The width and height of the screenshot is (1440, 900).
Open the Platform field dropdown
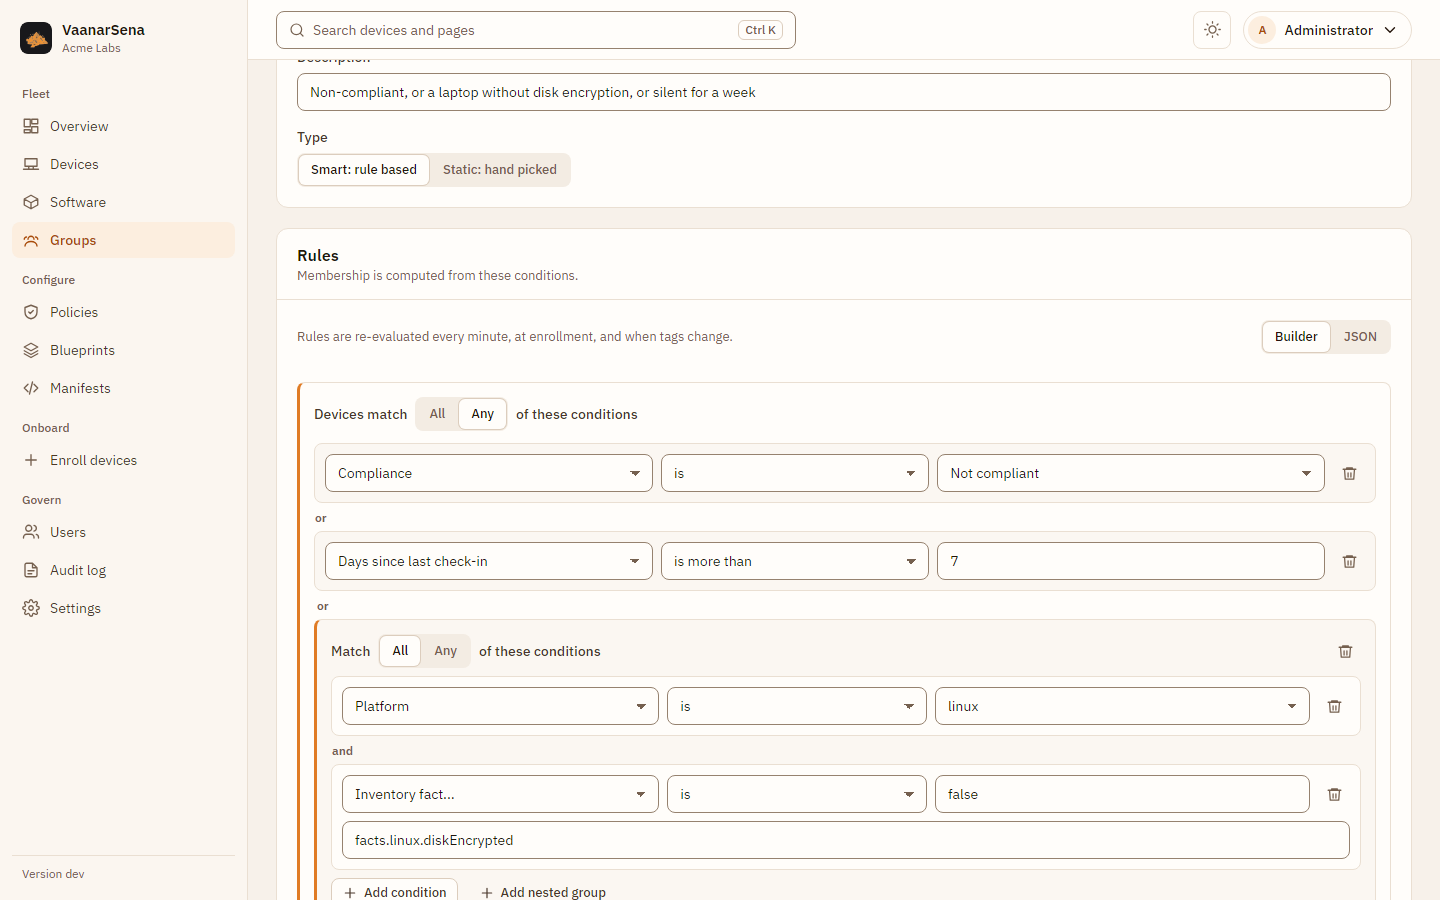500,706
